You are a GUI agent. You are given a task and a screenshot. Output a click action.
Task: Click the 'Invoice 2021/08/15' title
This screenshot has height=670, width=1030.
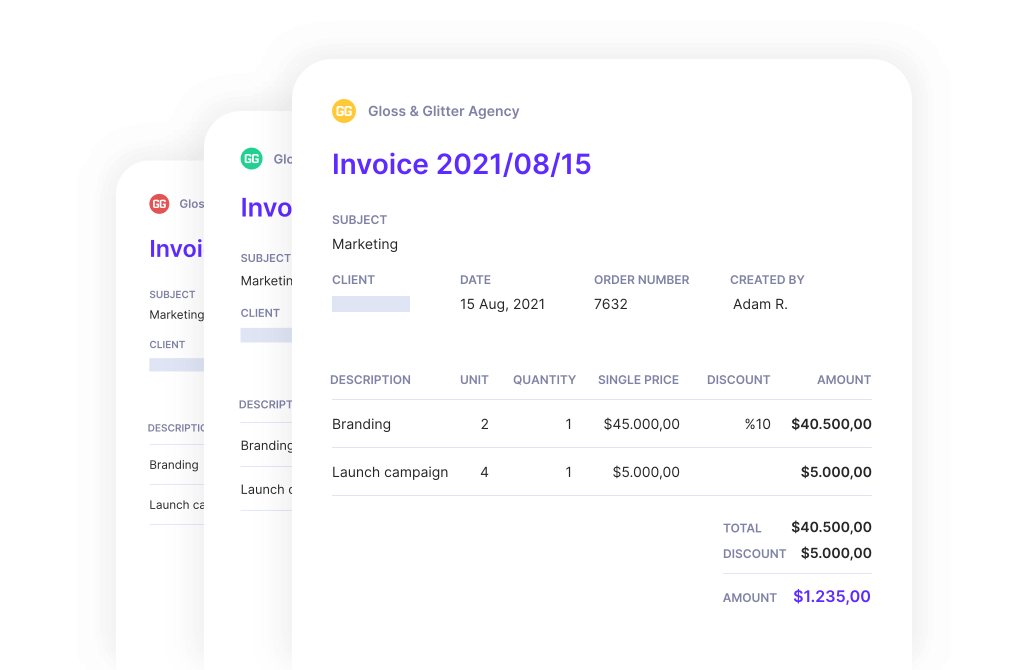(461, 164)
